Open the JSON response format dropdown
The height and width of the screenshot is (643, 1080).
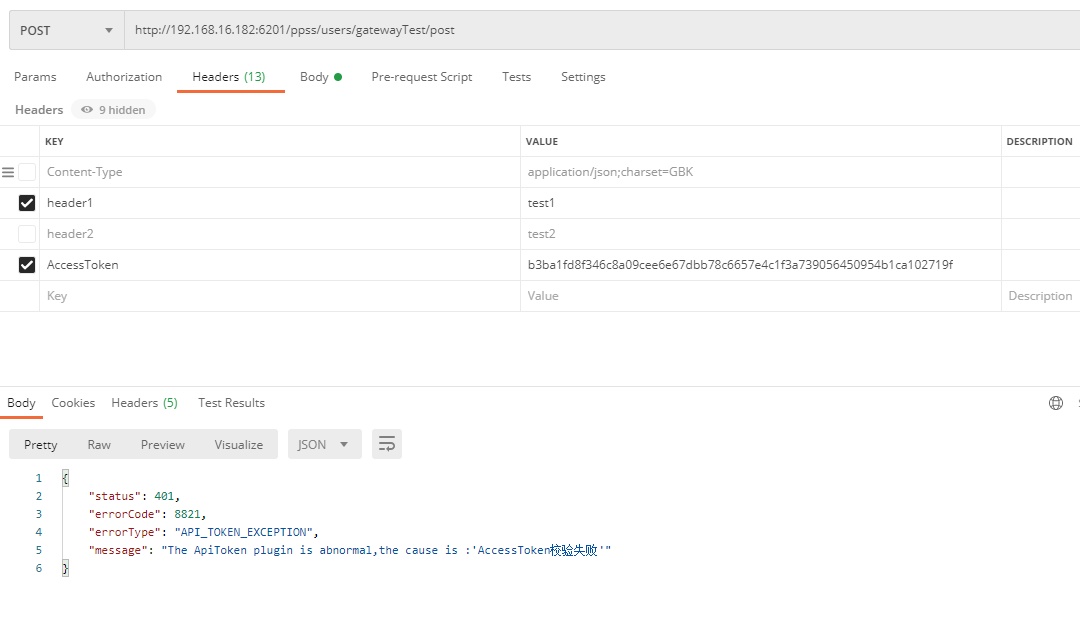(324, 444)
